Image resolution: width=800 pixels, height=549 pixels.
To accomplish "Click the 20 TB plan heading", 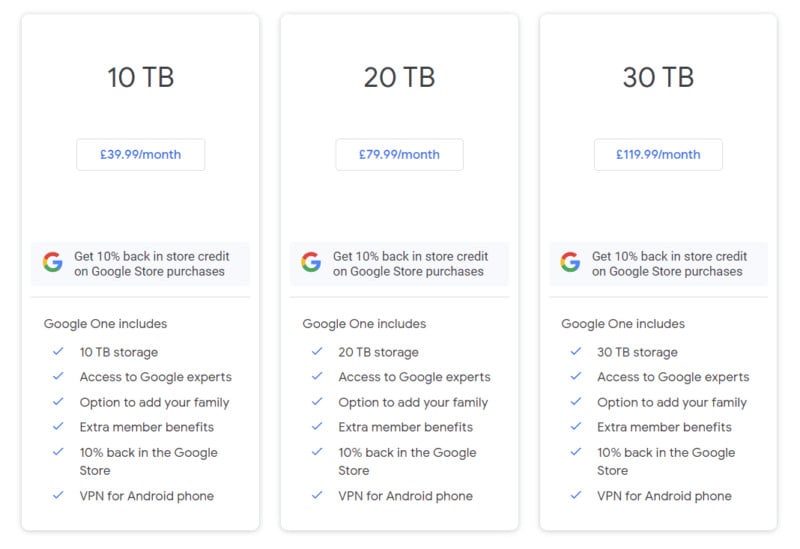I will pyautogui.click(x=399, y=78).
